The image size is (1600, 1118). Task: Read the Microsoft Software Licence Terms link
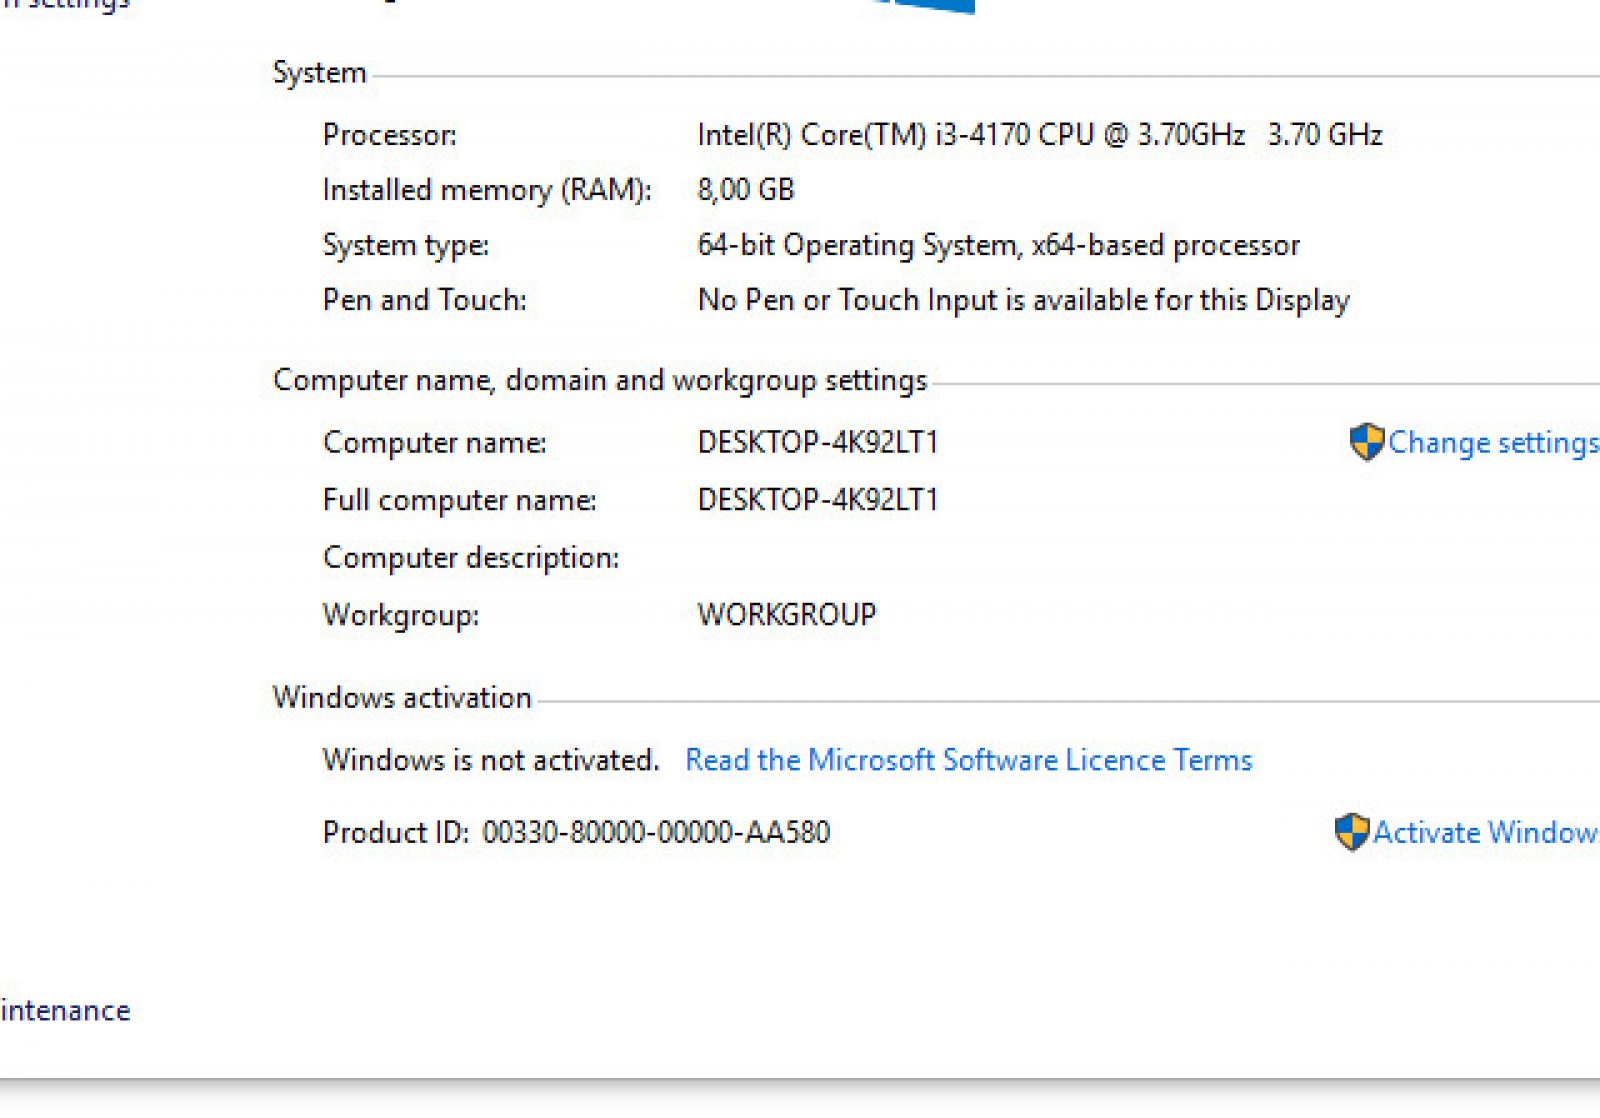tap(968, 760)
